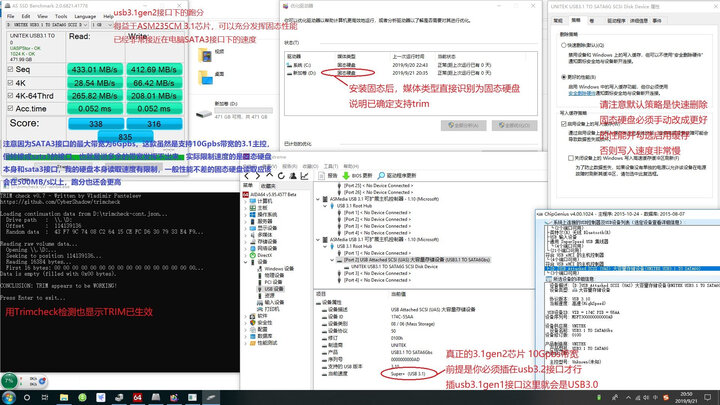
Task: Open the AS SSD drive selection dropdown
Action: click(x=47, y=25)
